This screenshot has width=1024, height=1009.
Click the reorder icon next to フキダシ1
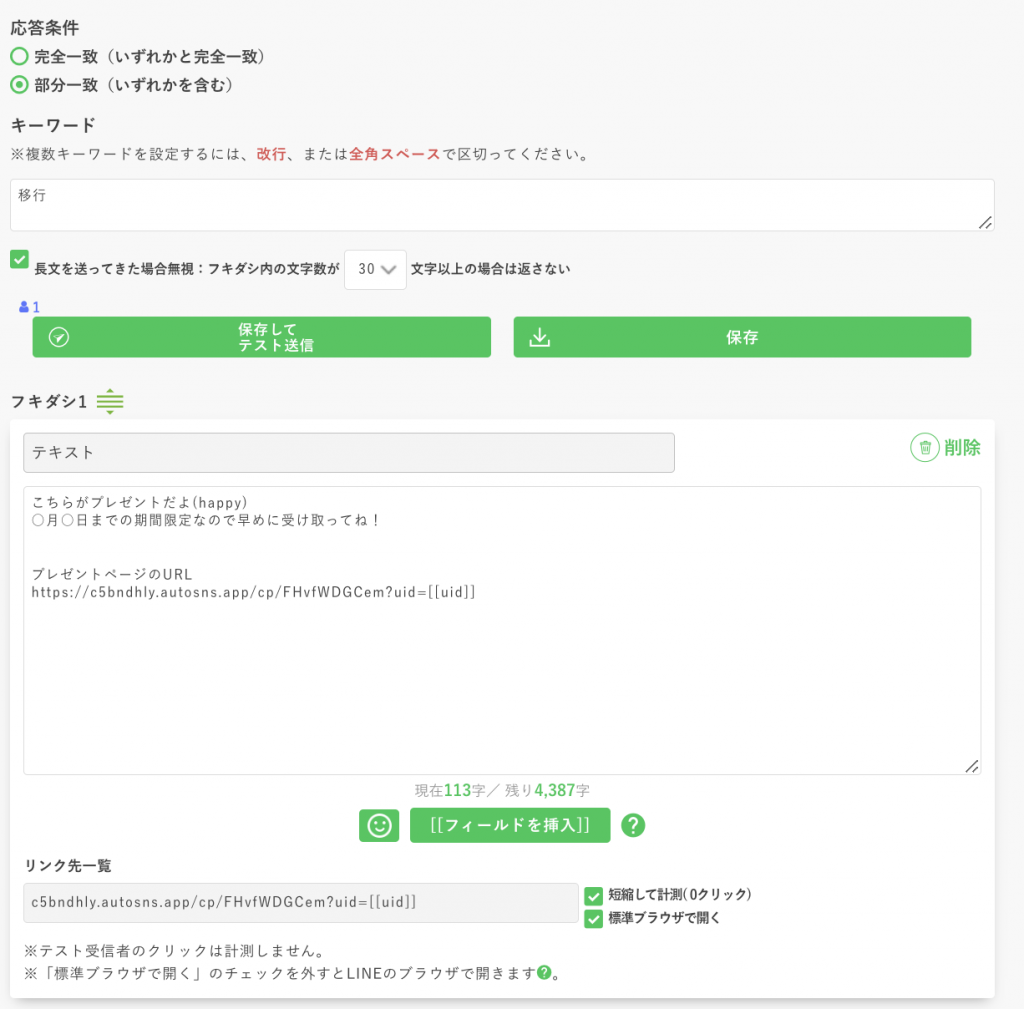110,401
